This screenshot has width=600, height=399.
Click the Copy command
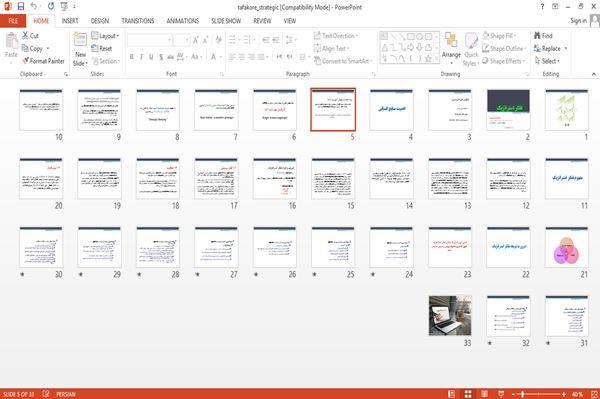[33, 48]
